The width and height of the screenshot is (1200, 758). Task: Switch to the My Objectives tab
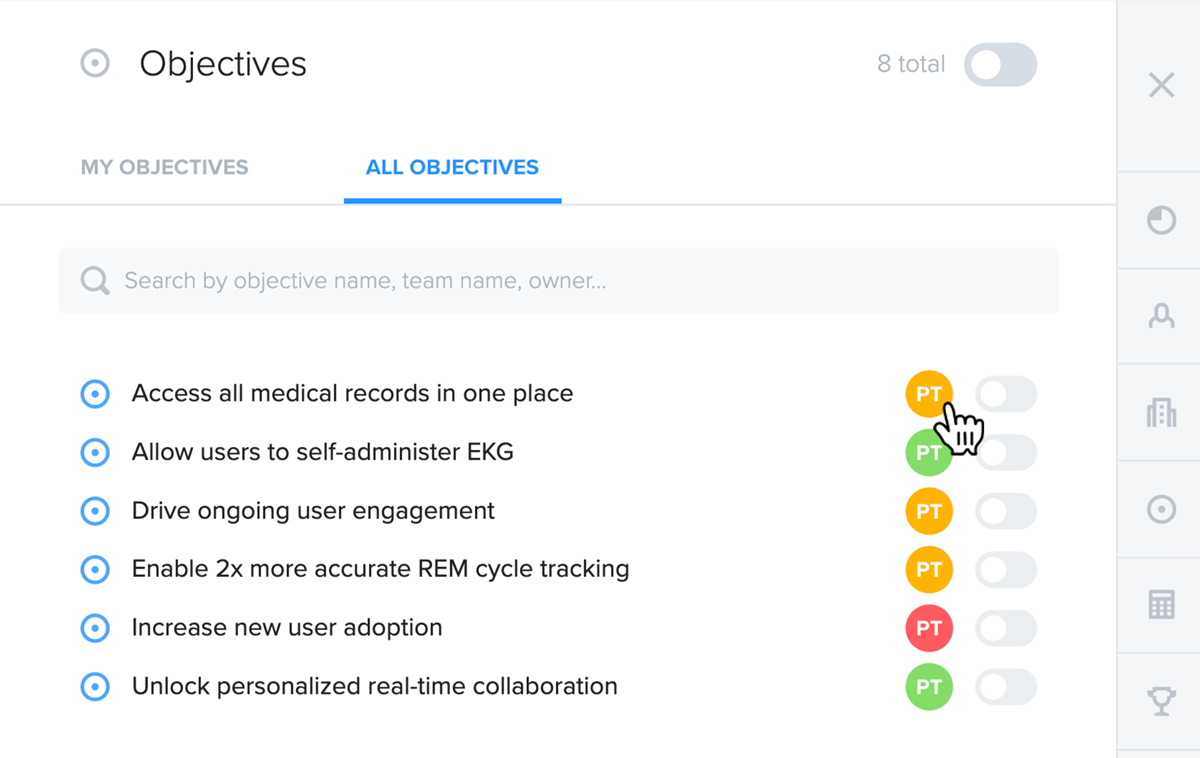point(164,167)
